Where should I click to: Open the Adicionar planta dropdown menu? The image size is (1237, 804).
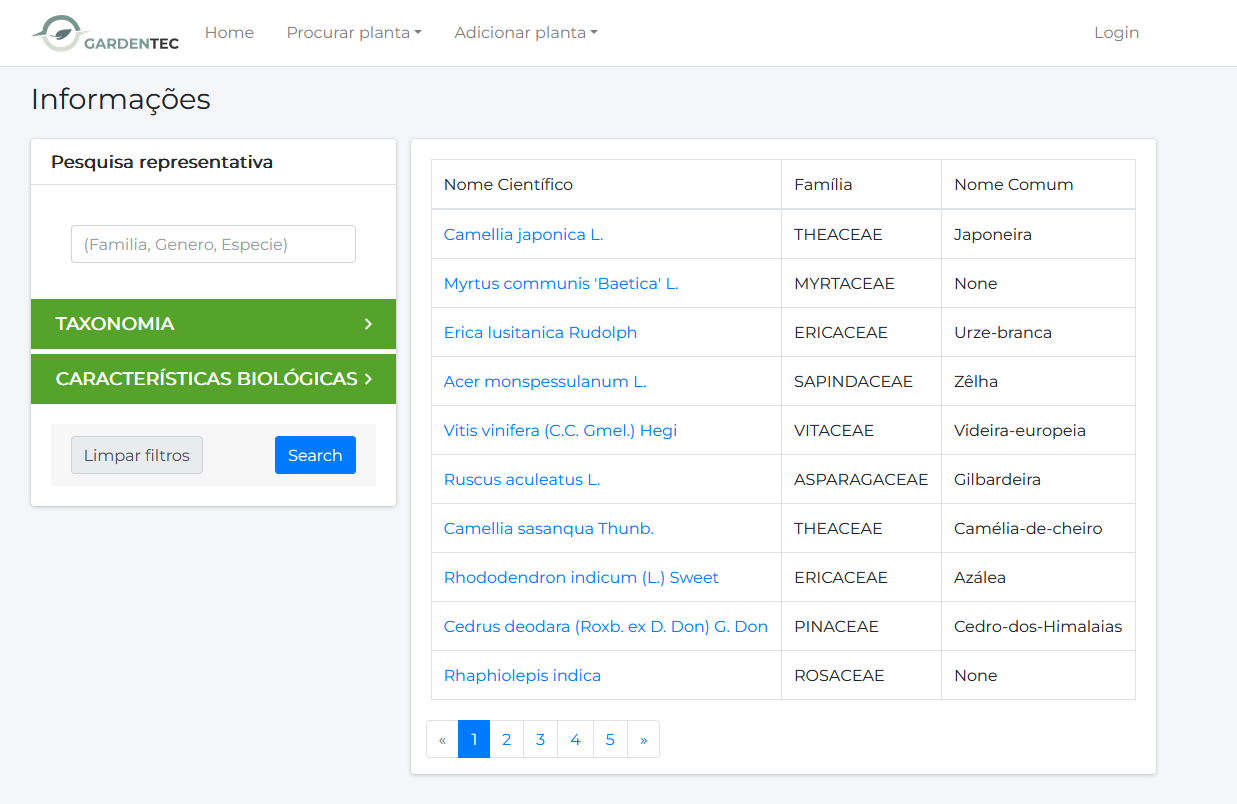525,33
